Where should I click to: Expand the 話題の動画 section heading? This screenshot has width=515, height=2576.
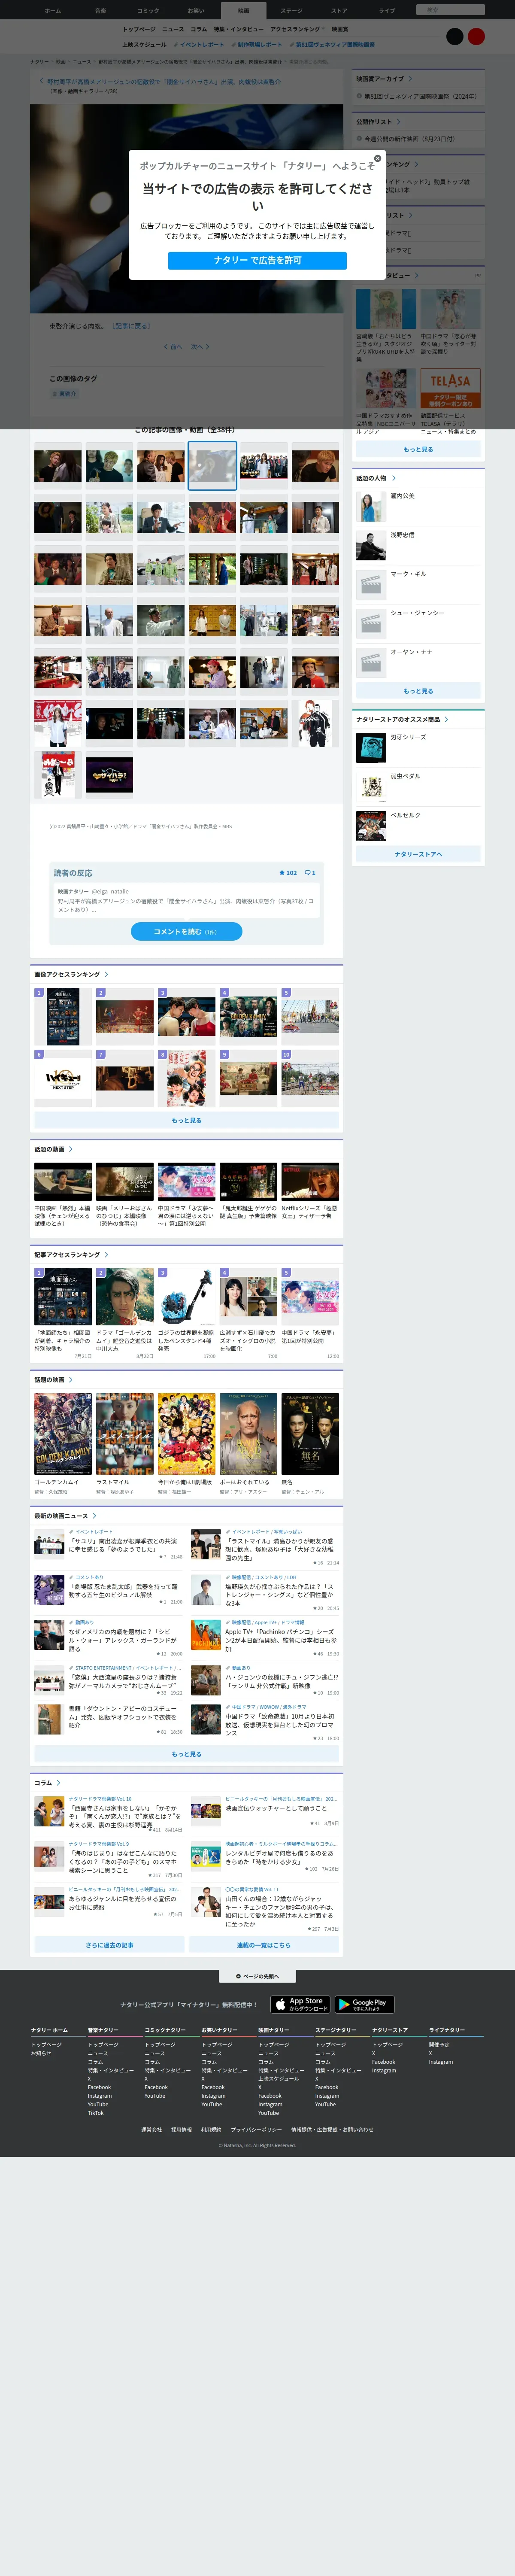[x=53, y=1149]
